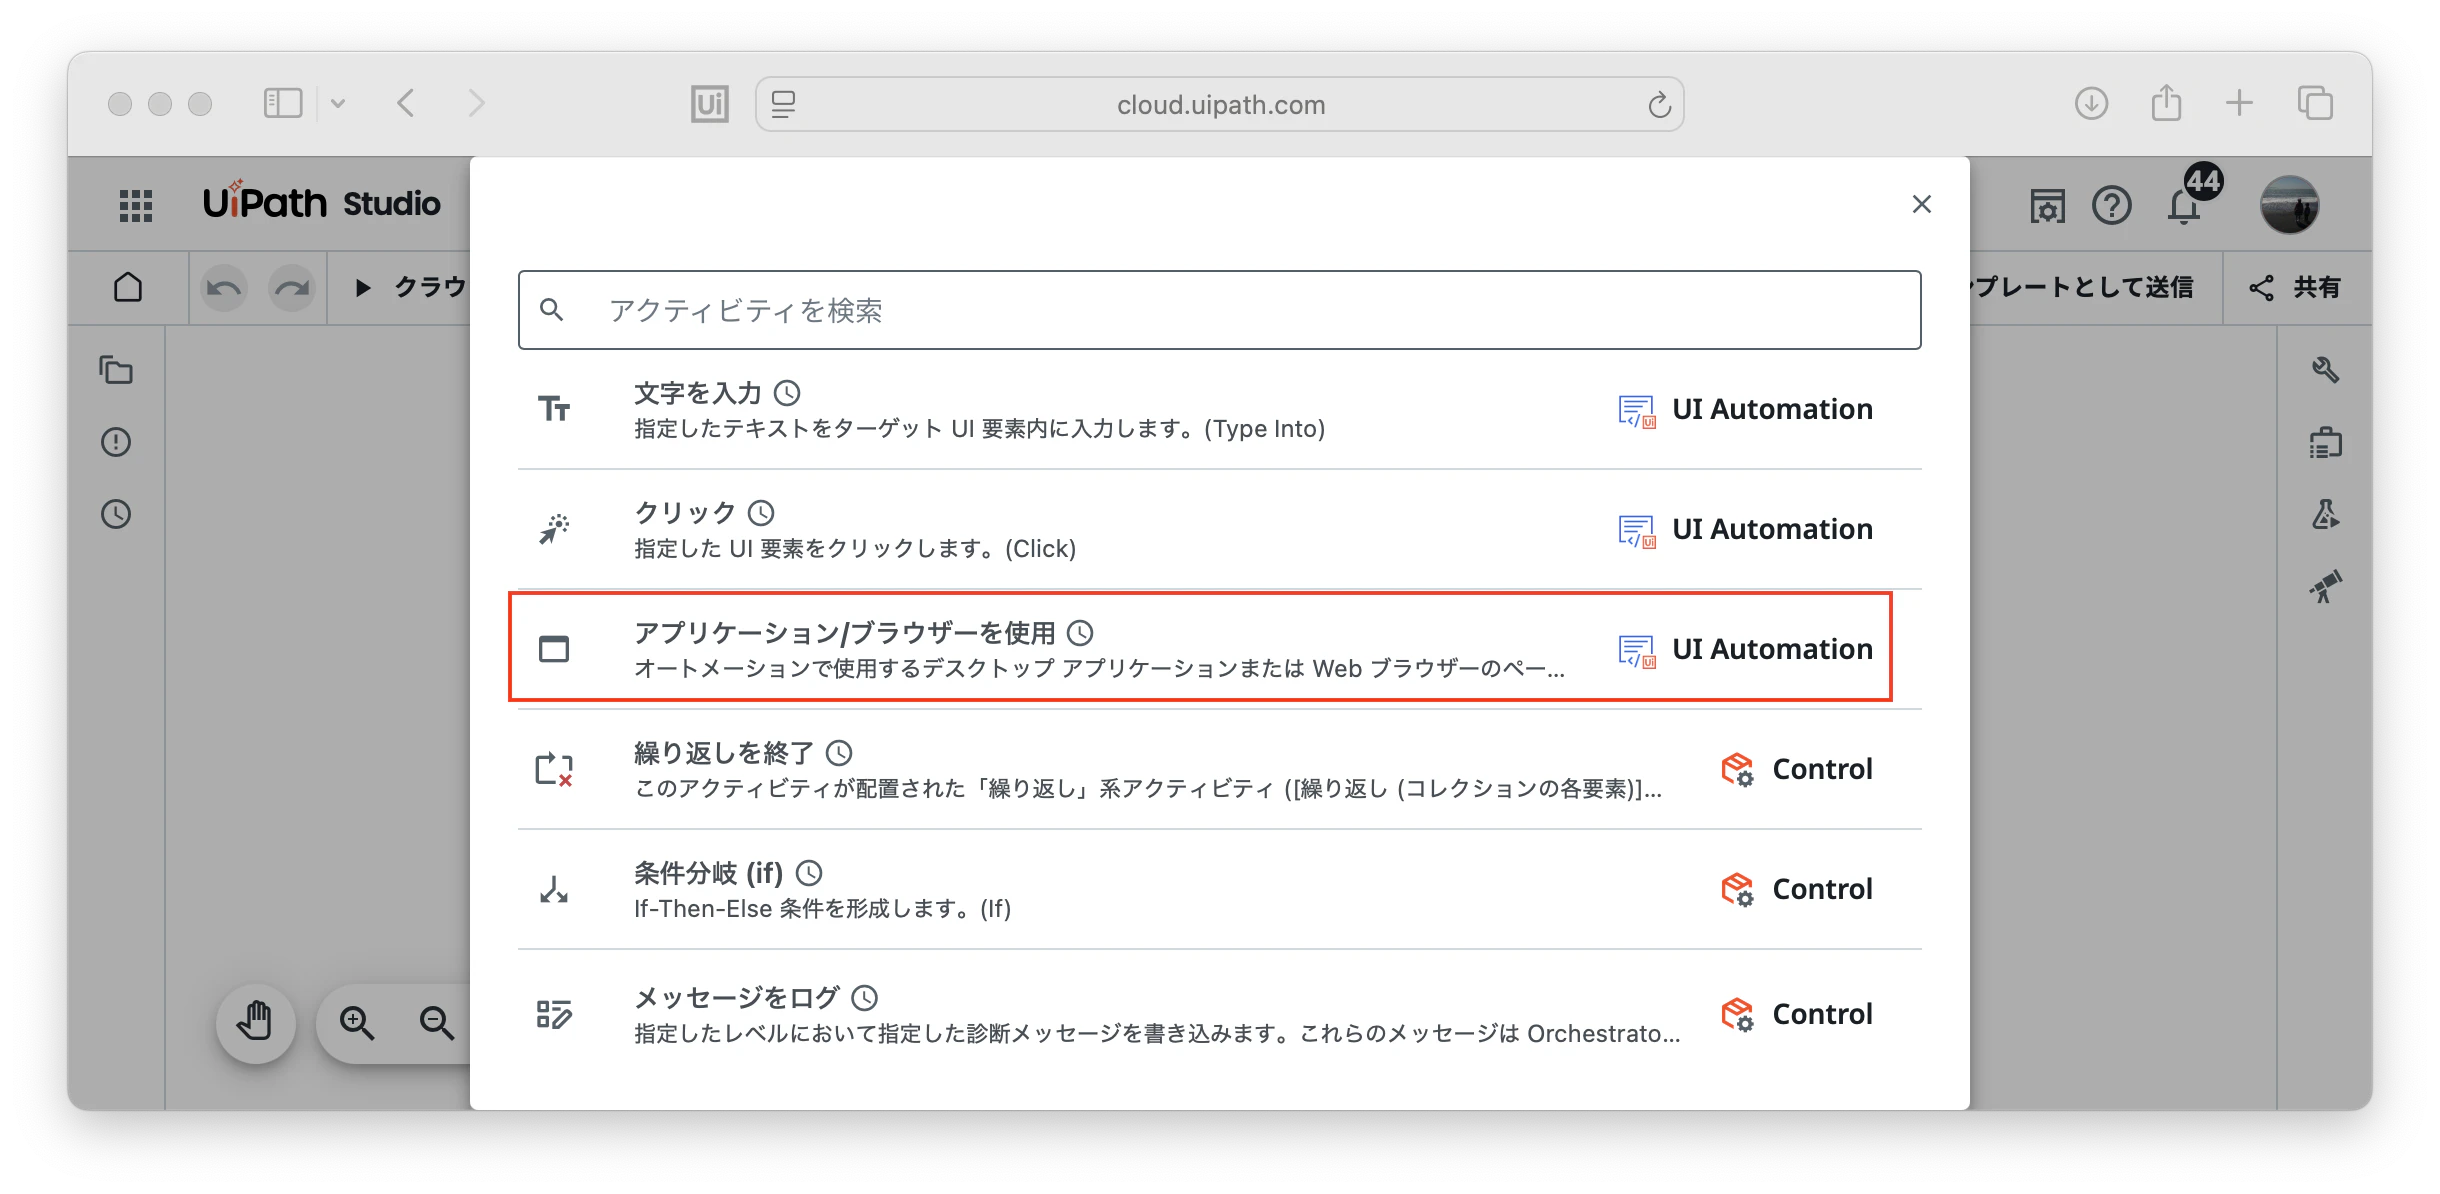Viewport: 2440px width, 1194px height.
Task: Open the telescope icon in right sidebar
Action: 2325,587
